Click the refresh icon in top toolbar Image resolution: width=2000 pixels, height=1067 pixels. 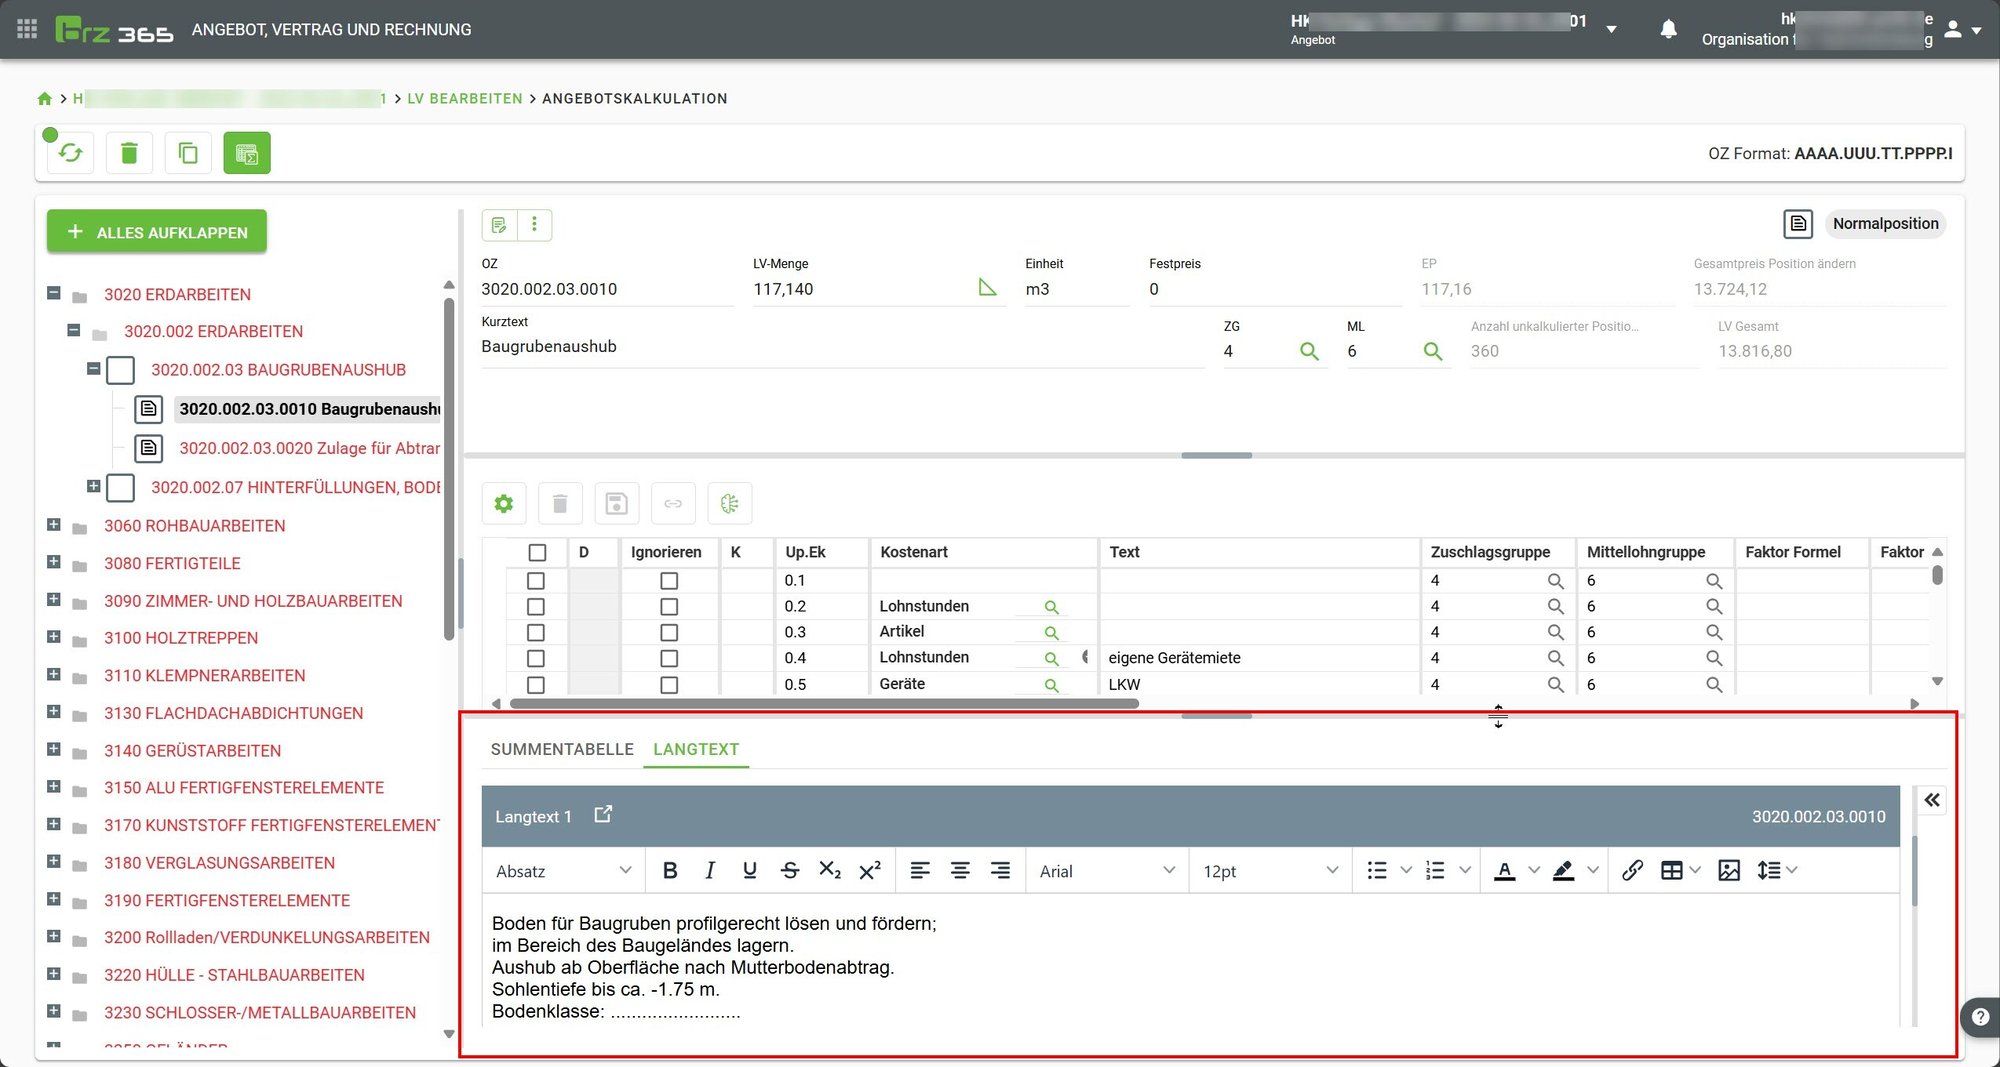click(70, 153)
